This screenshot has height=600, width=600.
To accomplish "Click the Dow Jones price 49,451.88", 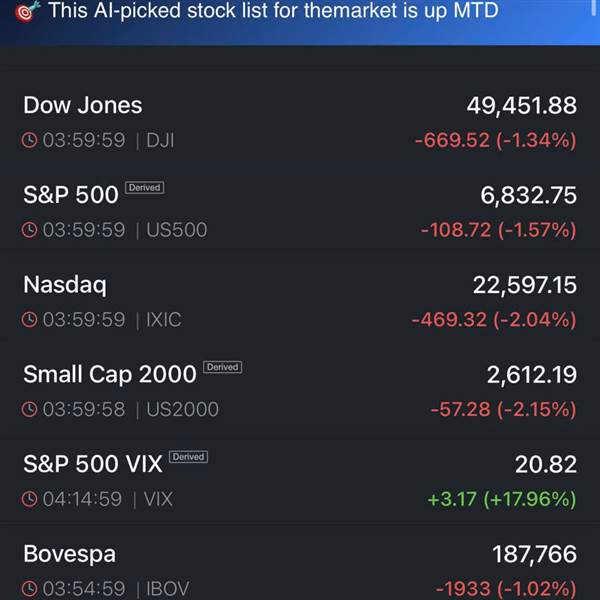I will pos(521,106).
